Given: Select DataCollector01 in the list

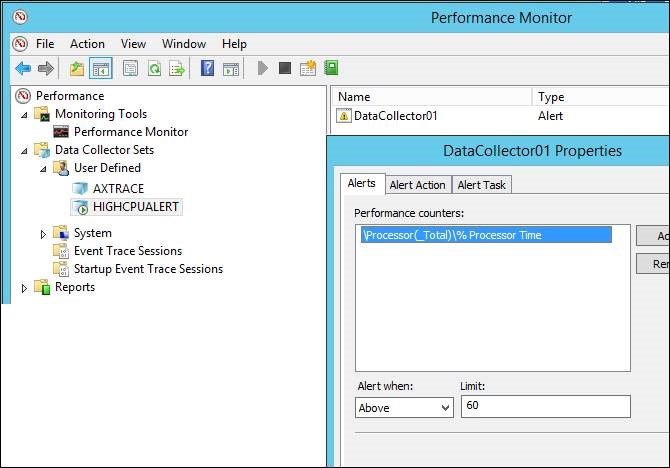Looking at the screenshot, I should tap(395, 116).
